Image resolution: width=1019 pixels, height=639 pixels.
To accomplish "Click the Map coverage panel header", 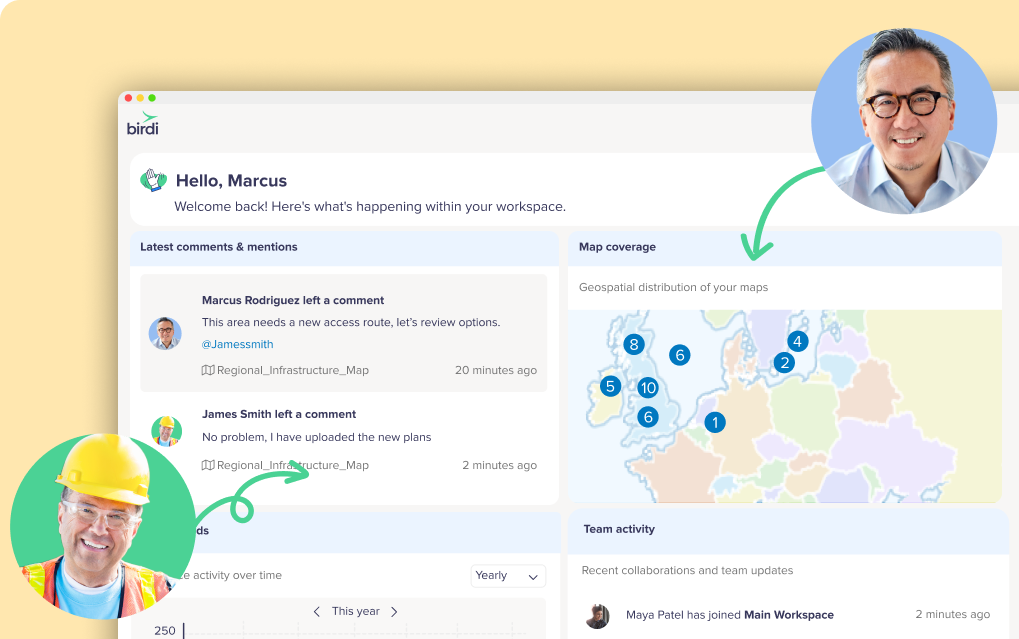I will (784, 248).
